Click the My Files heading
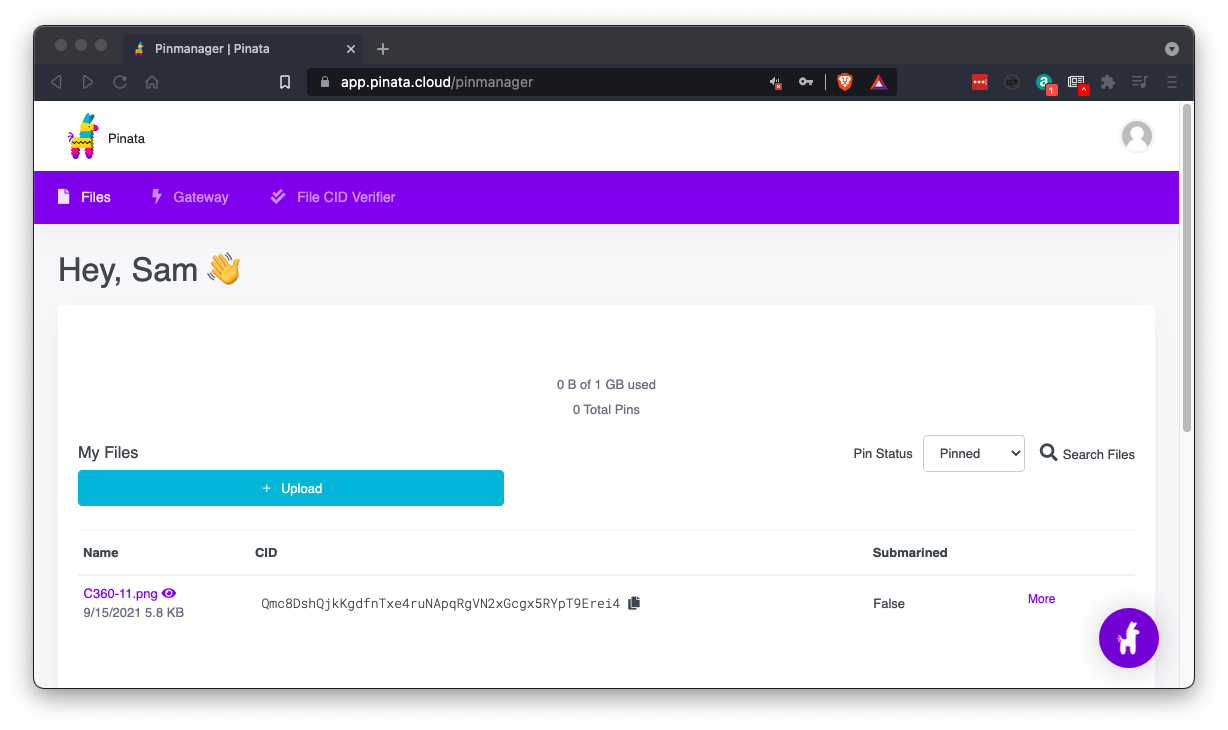1228x730 pixels. coord(108,452)
